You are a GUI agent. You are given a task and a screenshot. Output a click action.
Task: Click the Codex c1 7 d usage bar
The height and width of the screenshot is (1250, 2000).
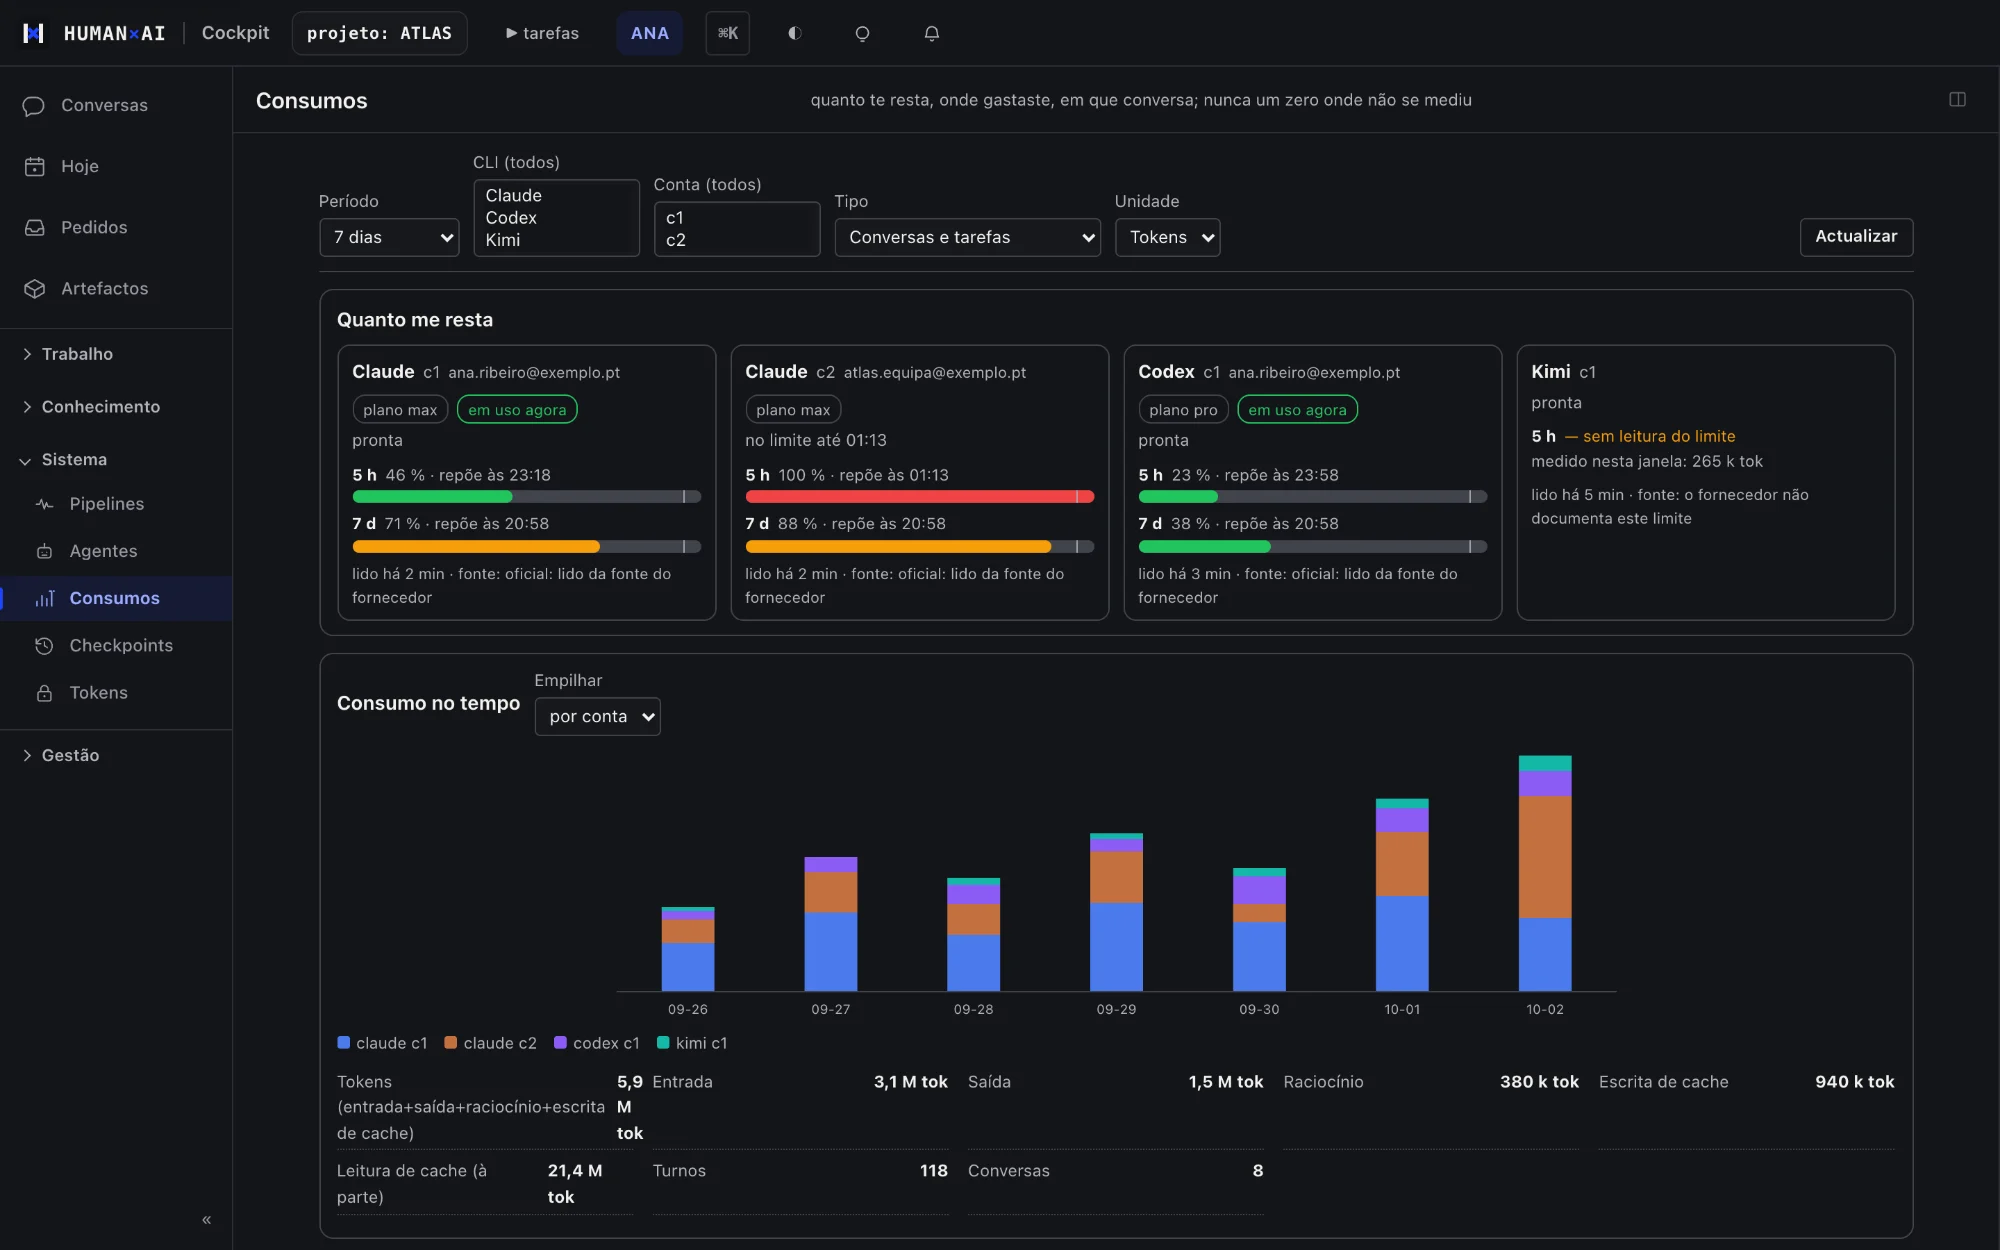click(1312, 547)
